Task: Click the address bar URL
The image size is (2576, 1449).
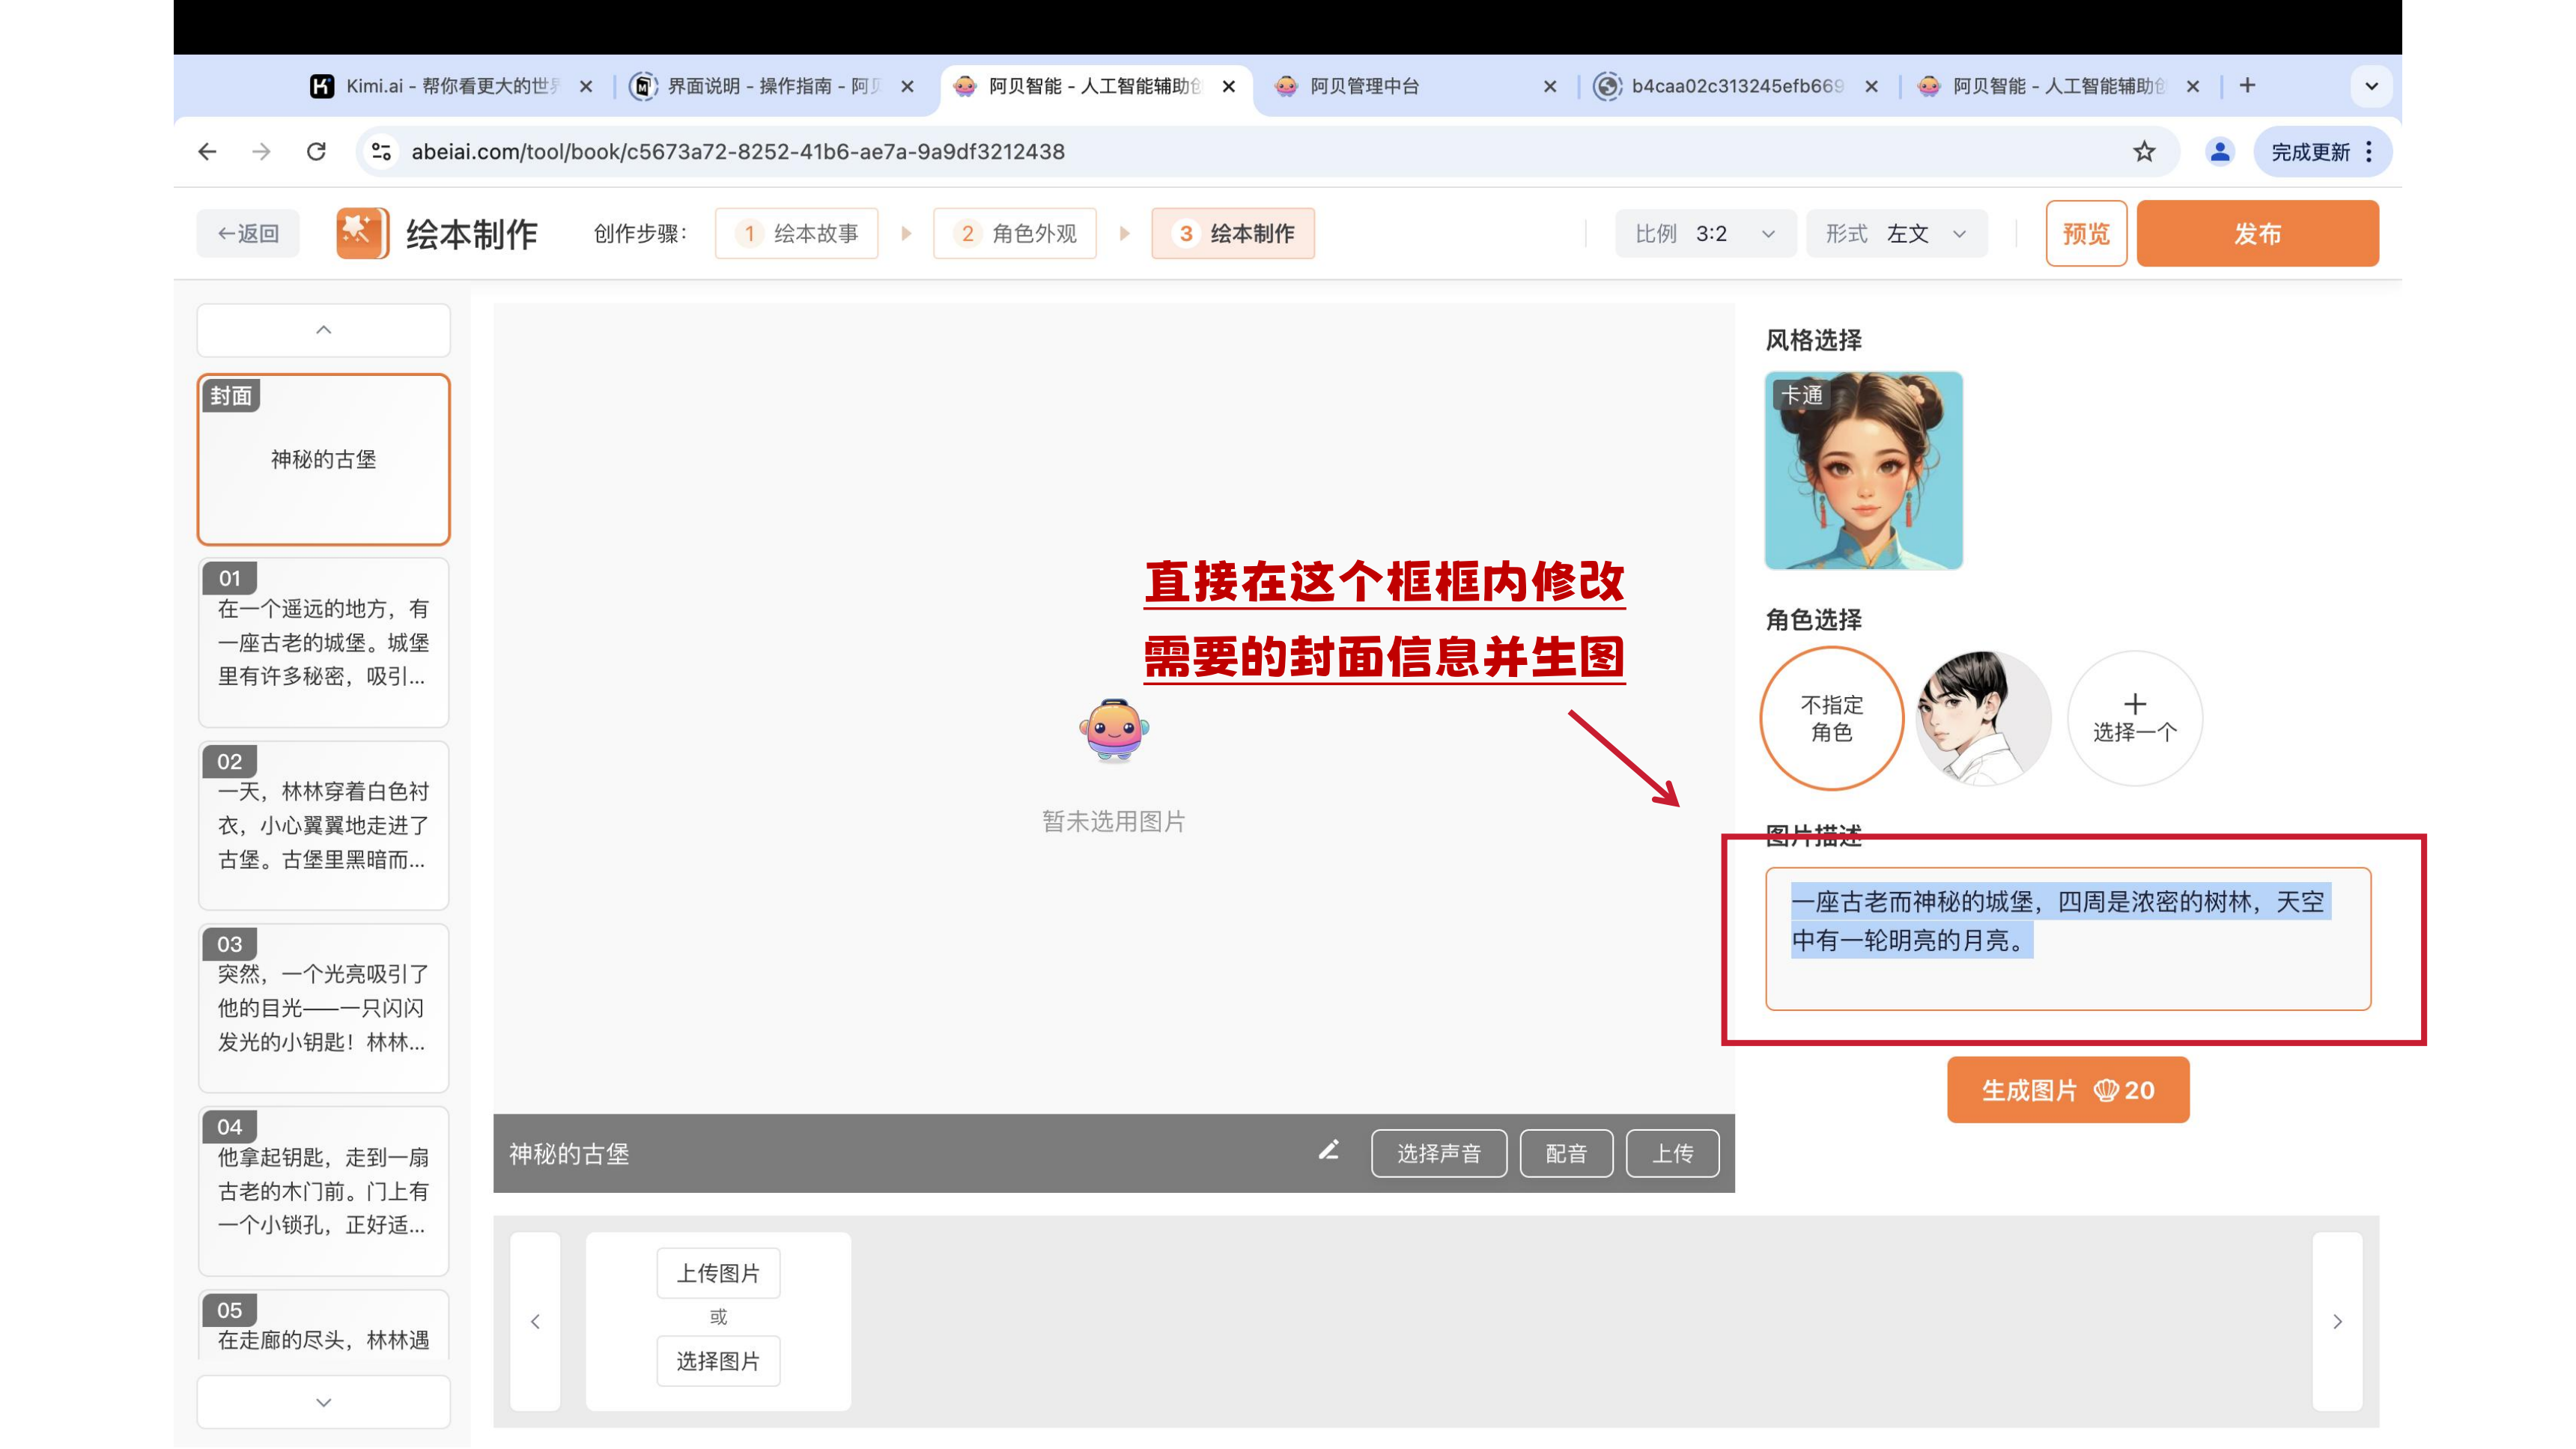Action: pos(738,152)
